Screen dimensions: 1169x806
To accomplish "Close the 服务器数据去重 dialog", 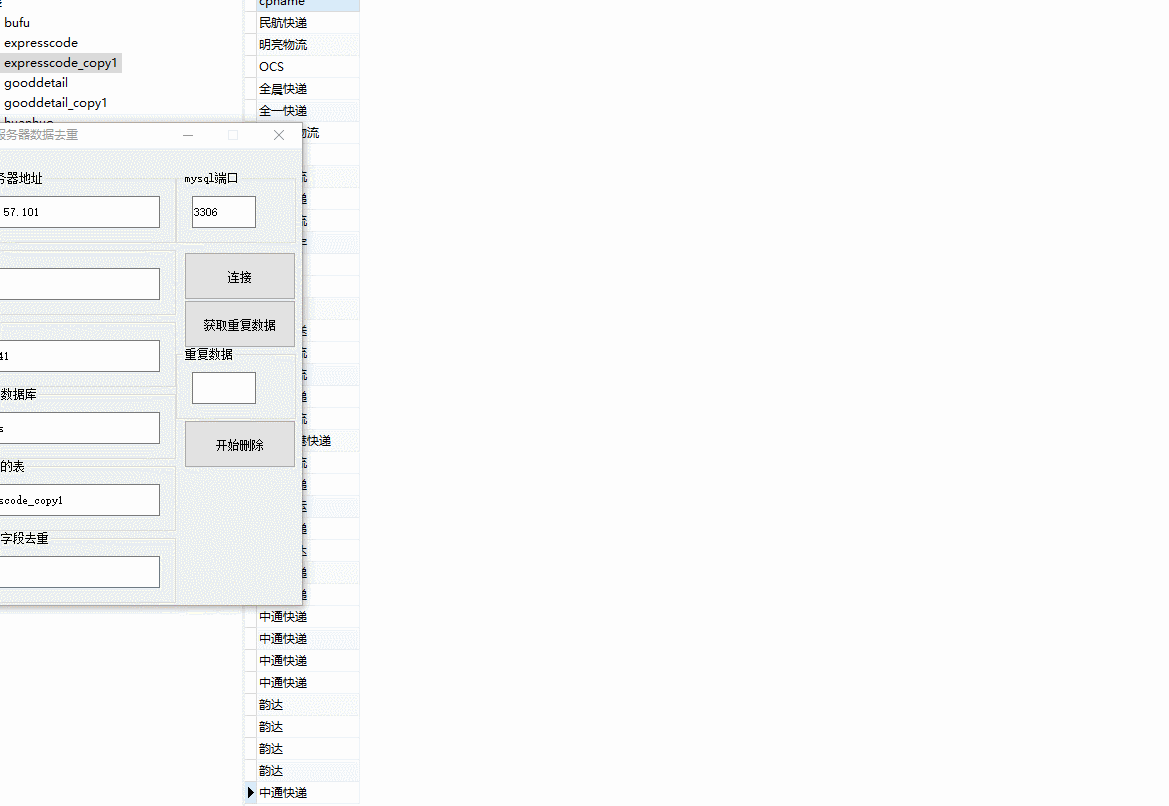I will [279, 135].
